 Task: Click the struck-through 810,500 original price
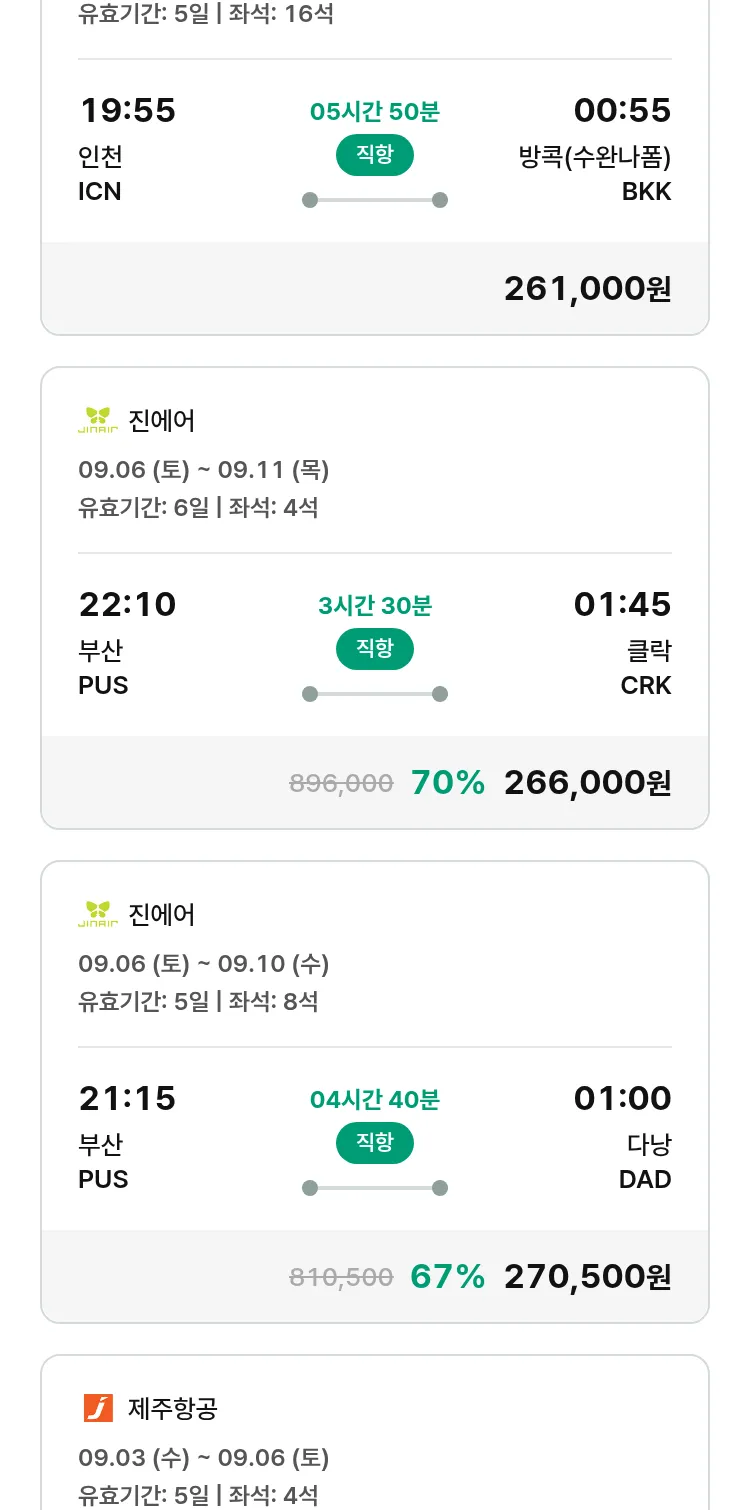pyautogui.click(x=341, y=1278)
